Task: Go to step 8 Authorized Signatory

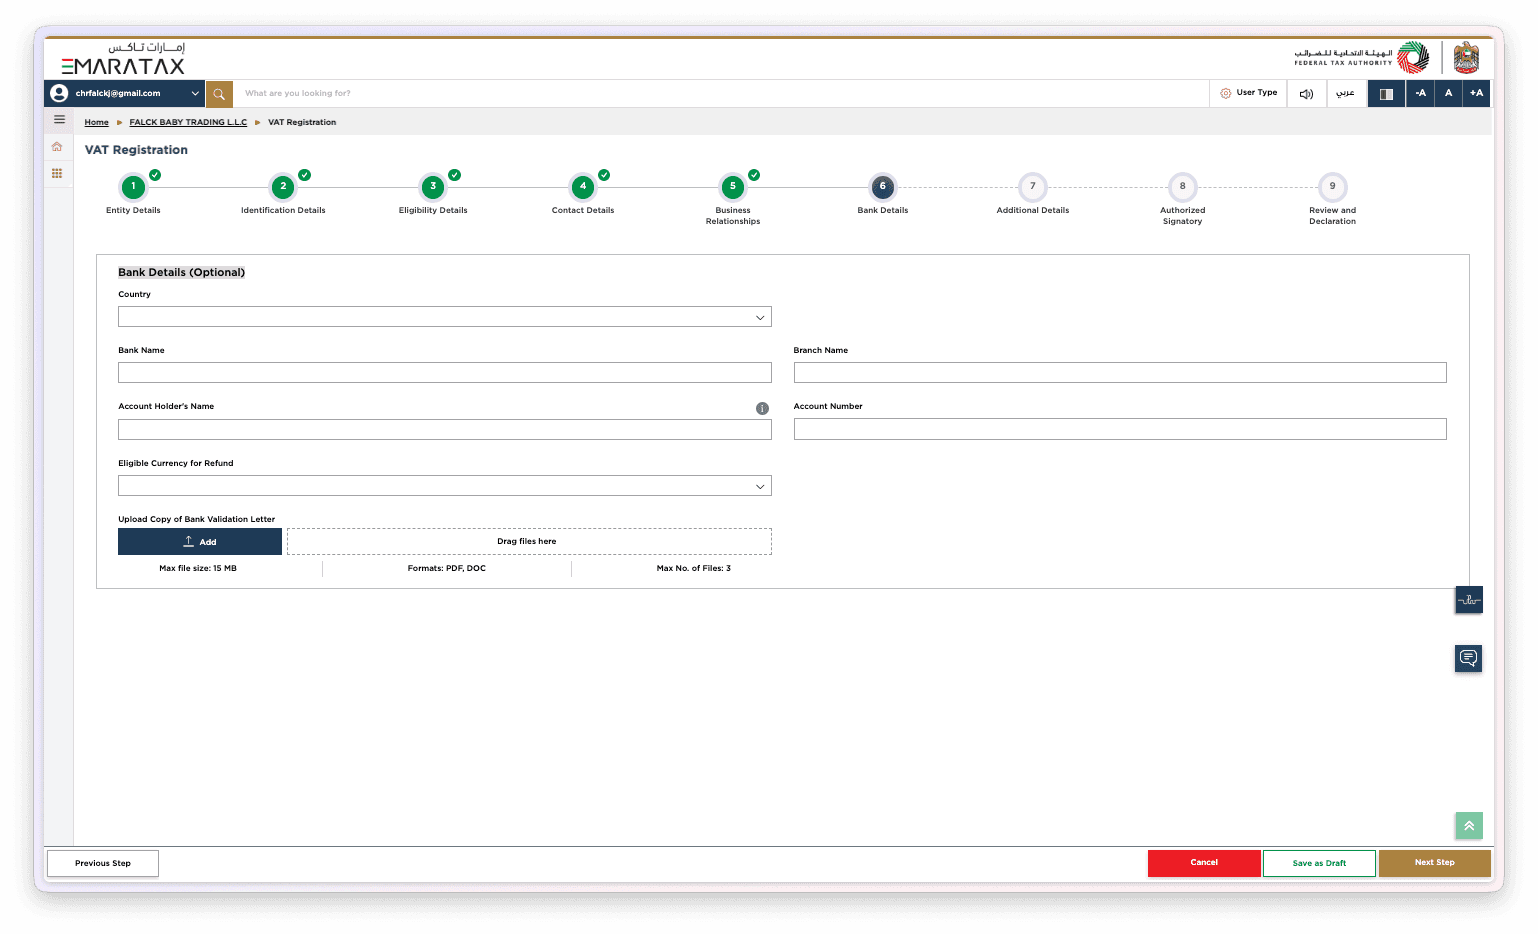Action: click(x=1182, y=187)
